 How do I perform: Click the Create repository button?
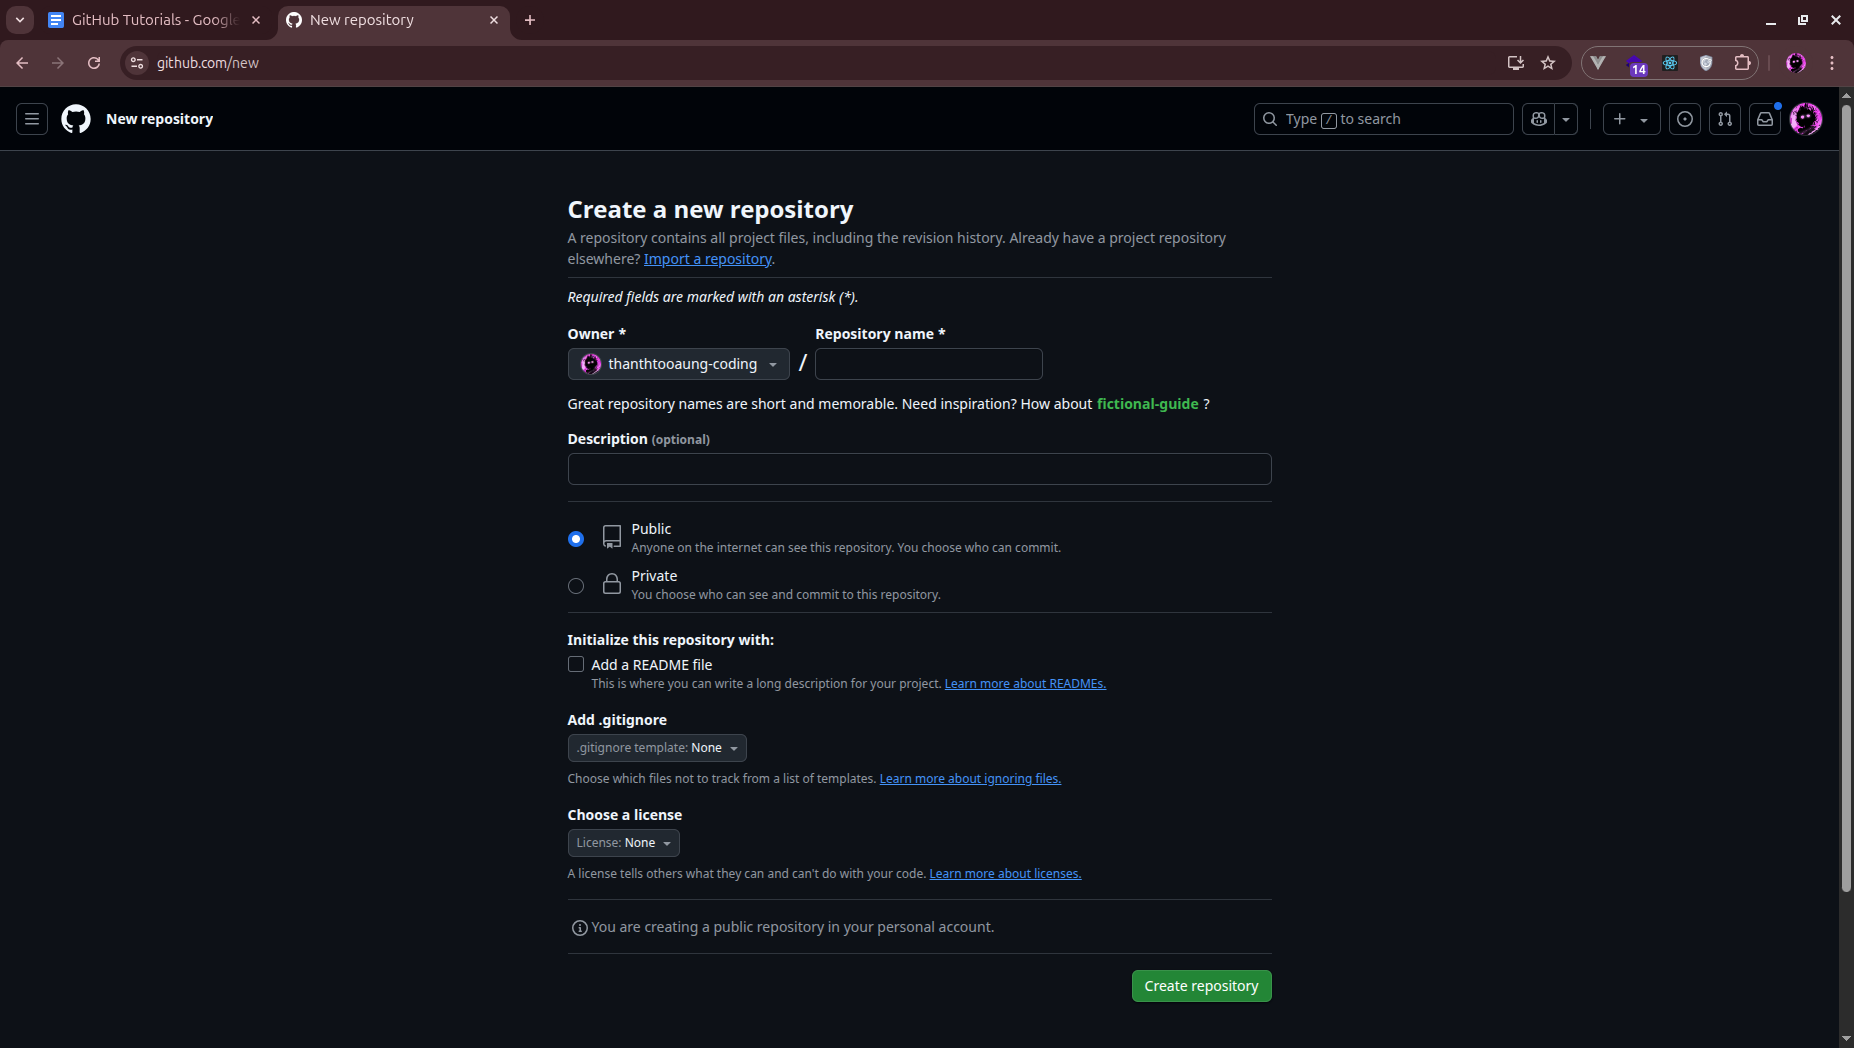1200,985
